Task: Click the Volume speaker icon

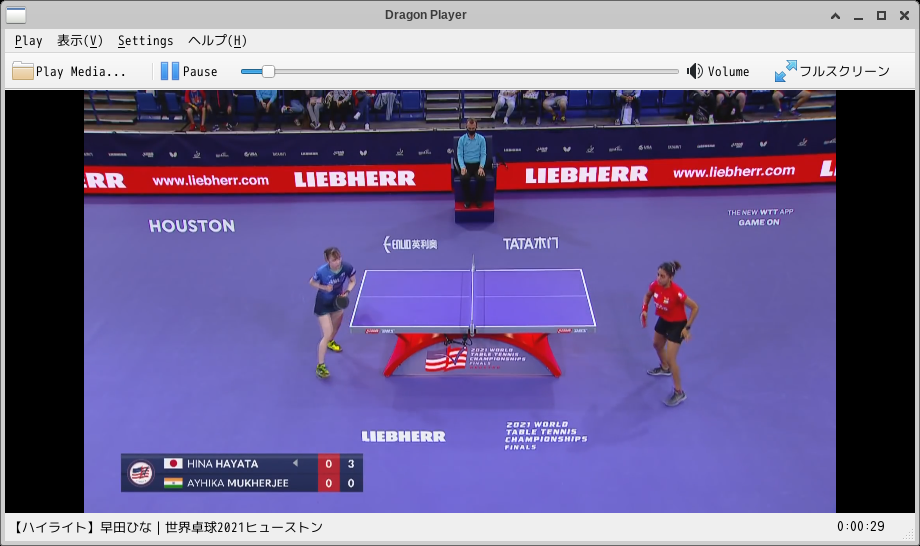Action: (x=695, y=71)
